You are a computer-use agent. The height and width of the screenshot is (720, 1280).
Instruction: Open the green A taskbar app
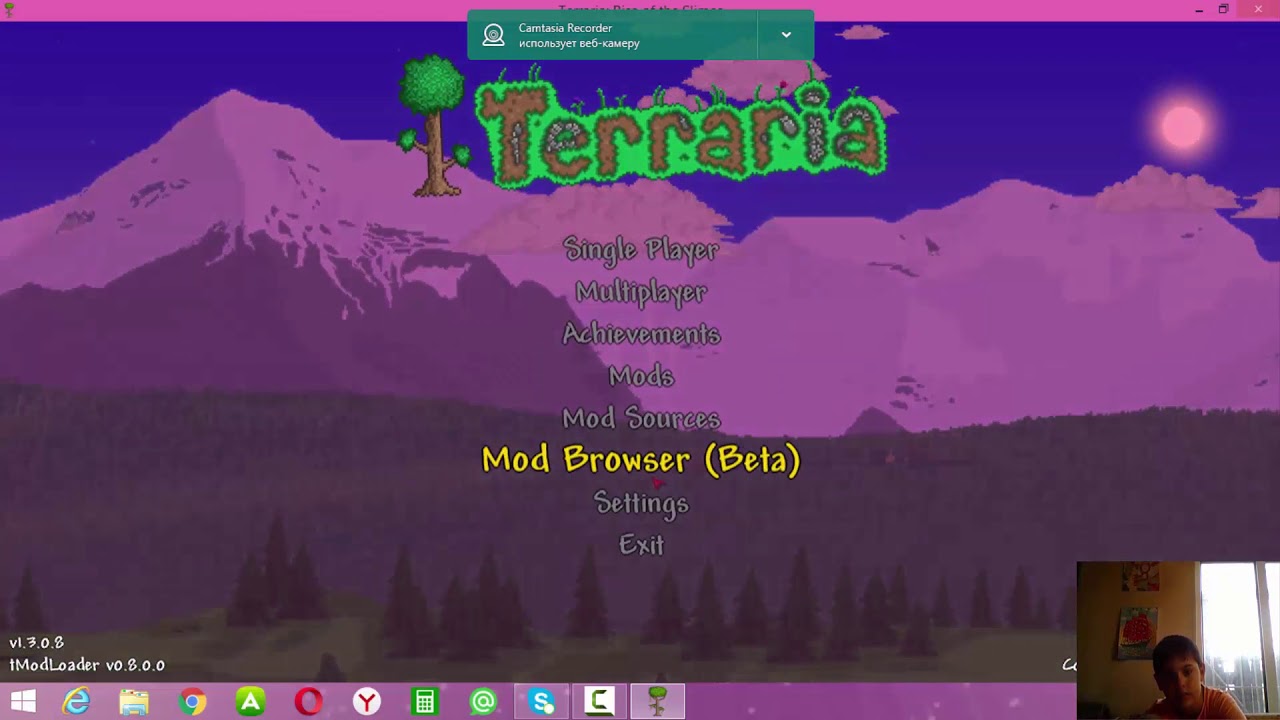250,702
